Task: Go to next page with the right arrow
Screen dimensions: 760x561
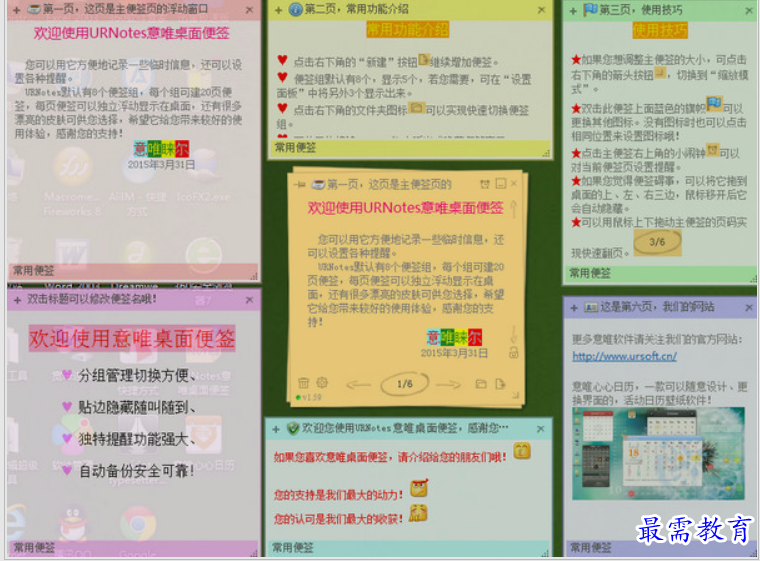Action: click(x=448, y=385)
